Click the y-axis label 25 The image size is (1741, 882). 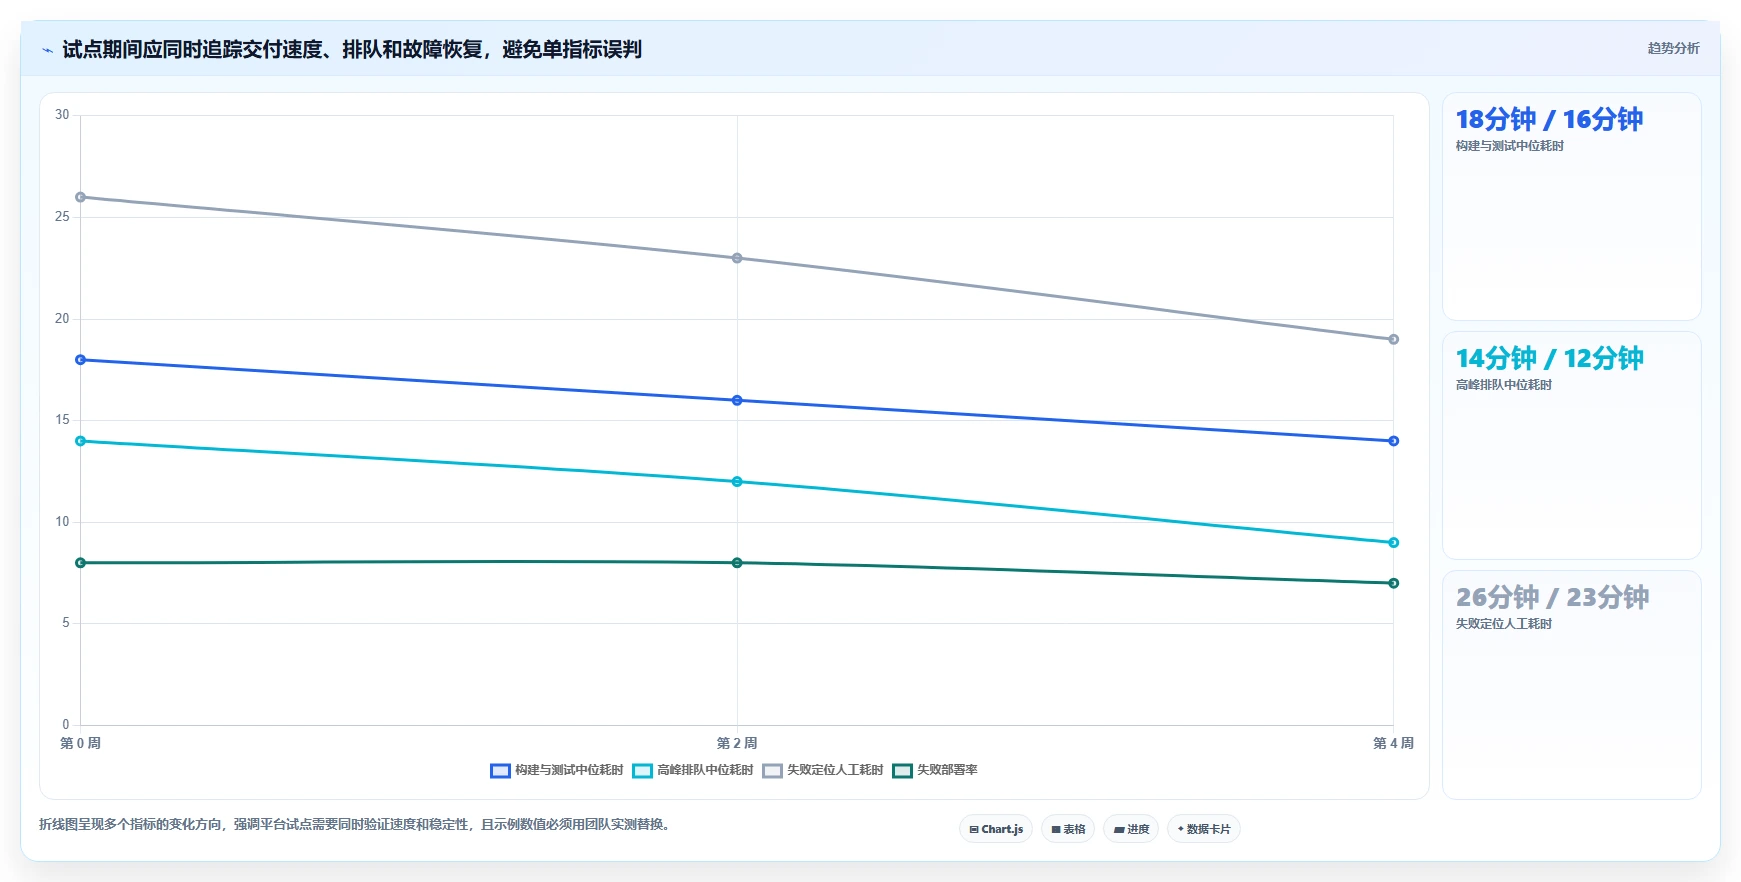coord(62,217)
